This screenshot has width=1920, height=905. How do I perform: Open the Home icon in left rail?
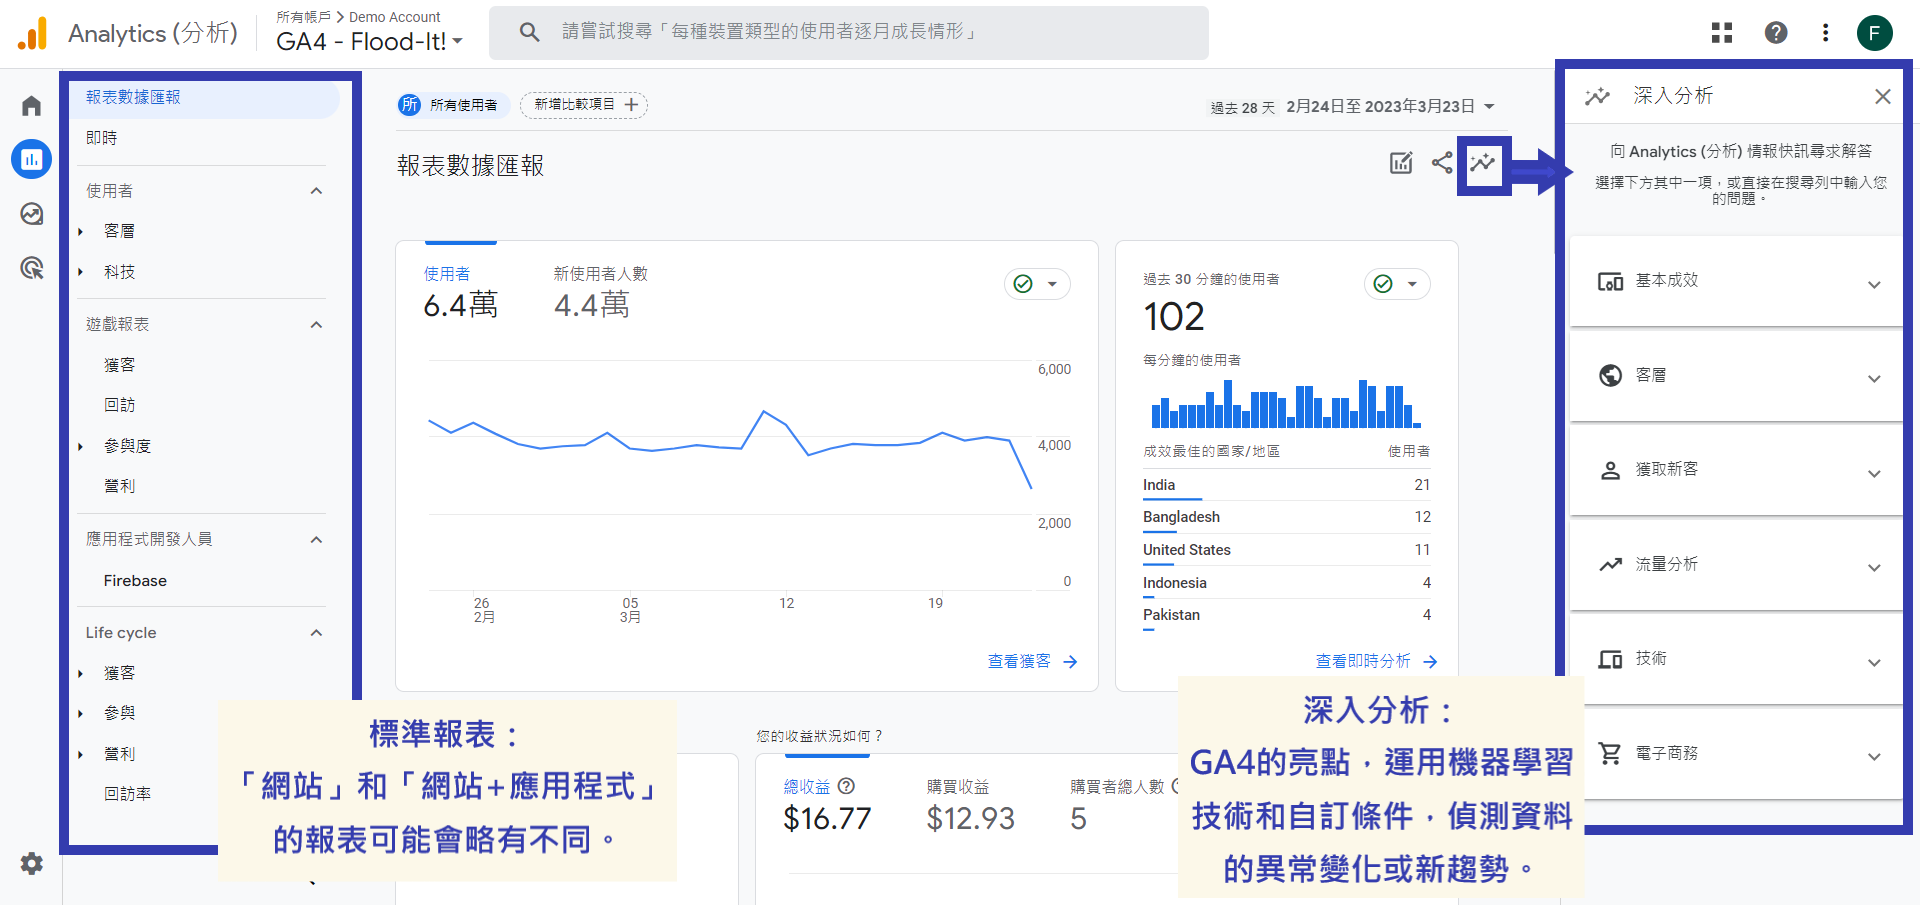coord(32,105)
